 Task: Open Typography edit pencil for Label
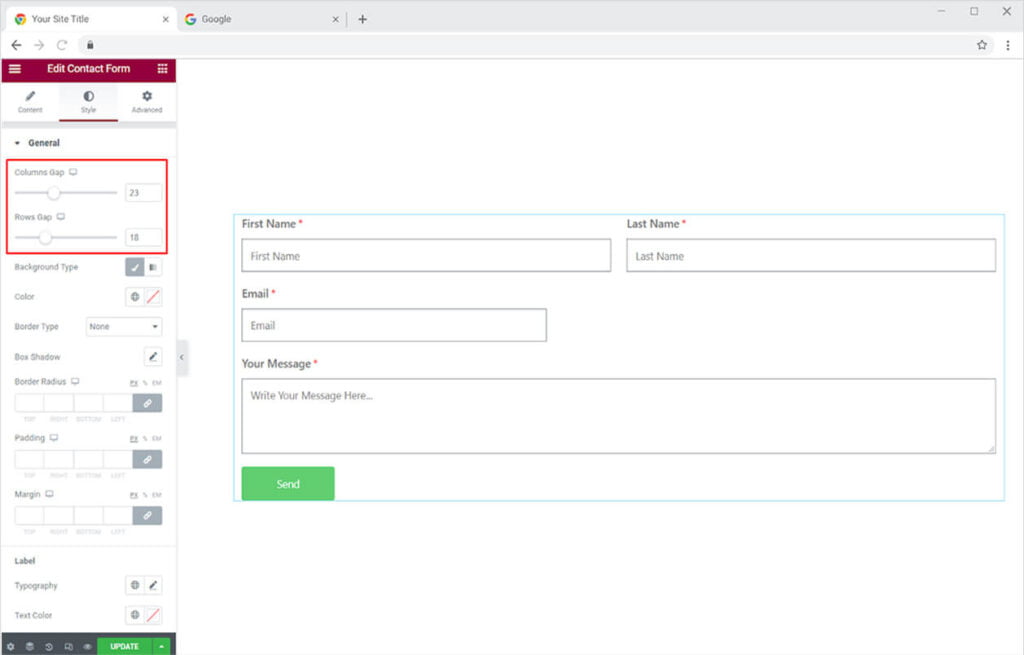click(x=153, y=586)
